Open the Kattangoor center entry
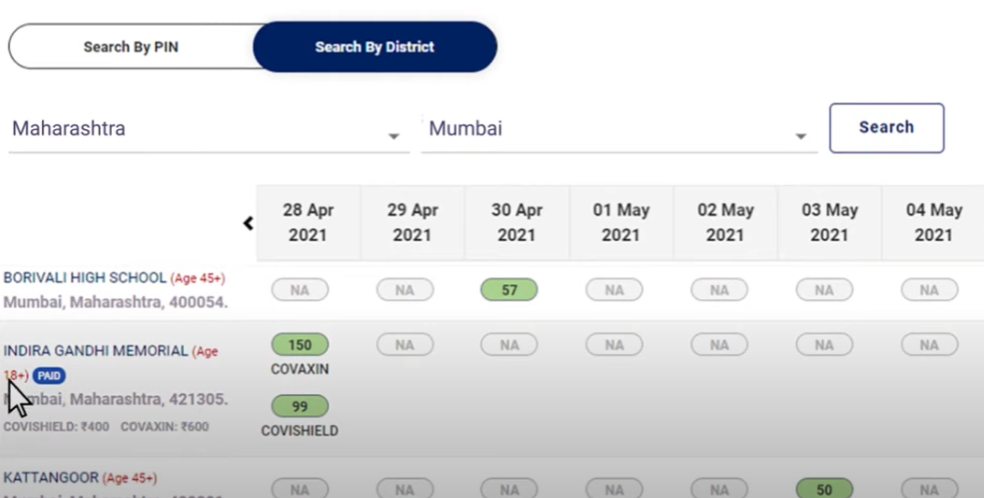 [x=51, y=478]
